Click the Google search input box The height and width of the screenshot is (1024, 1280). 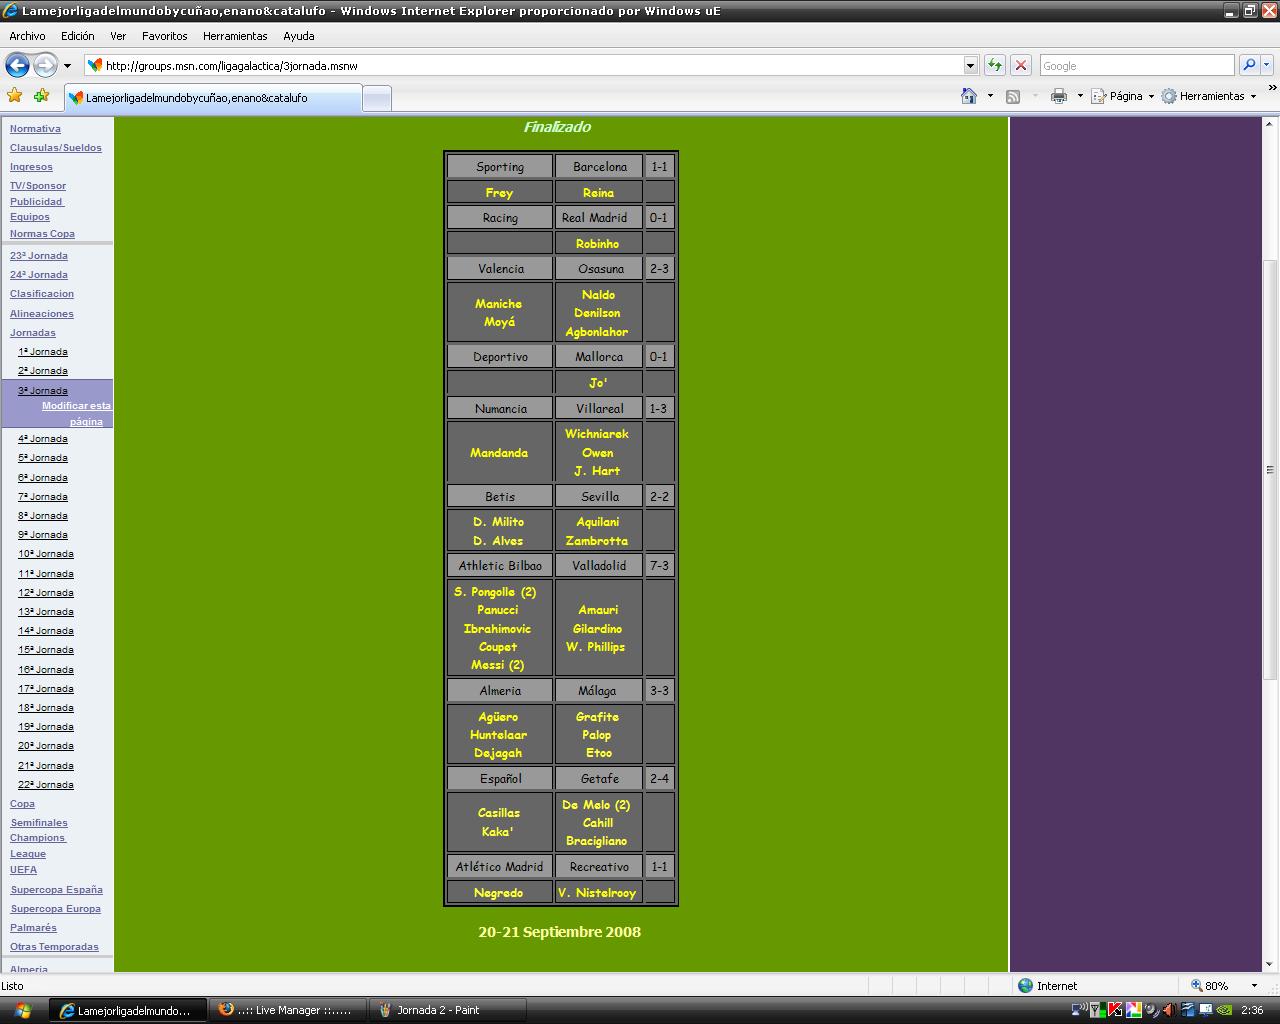click(1137, 66)
